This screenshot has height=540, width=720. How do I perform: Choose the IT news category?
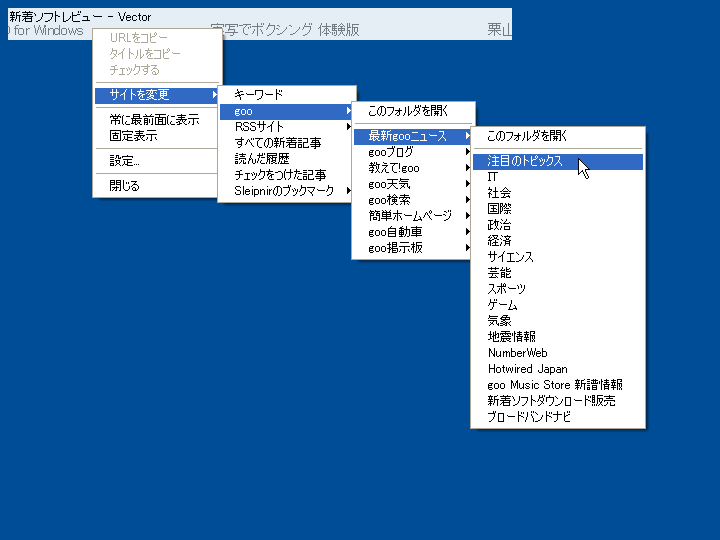coord(558,177)
